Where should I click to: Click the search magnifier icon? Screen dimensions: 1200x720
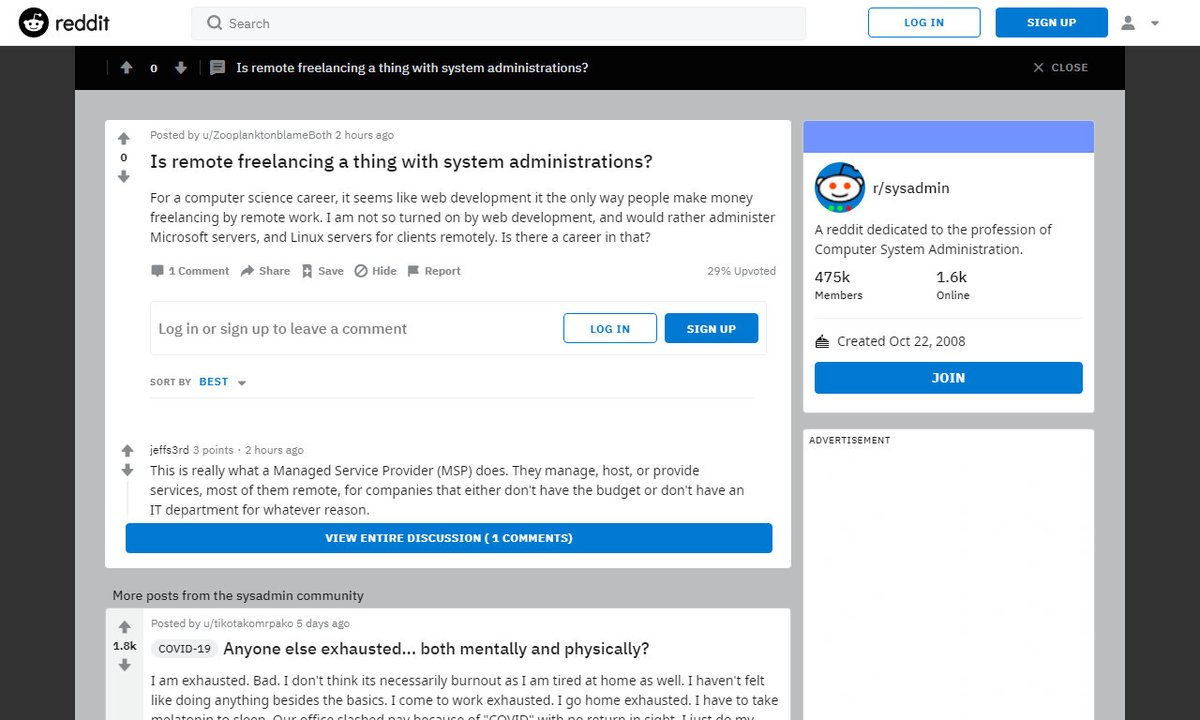point(214,23)
